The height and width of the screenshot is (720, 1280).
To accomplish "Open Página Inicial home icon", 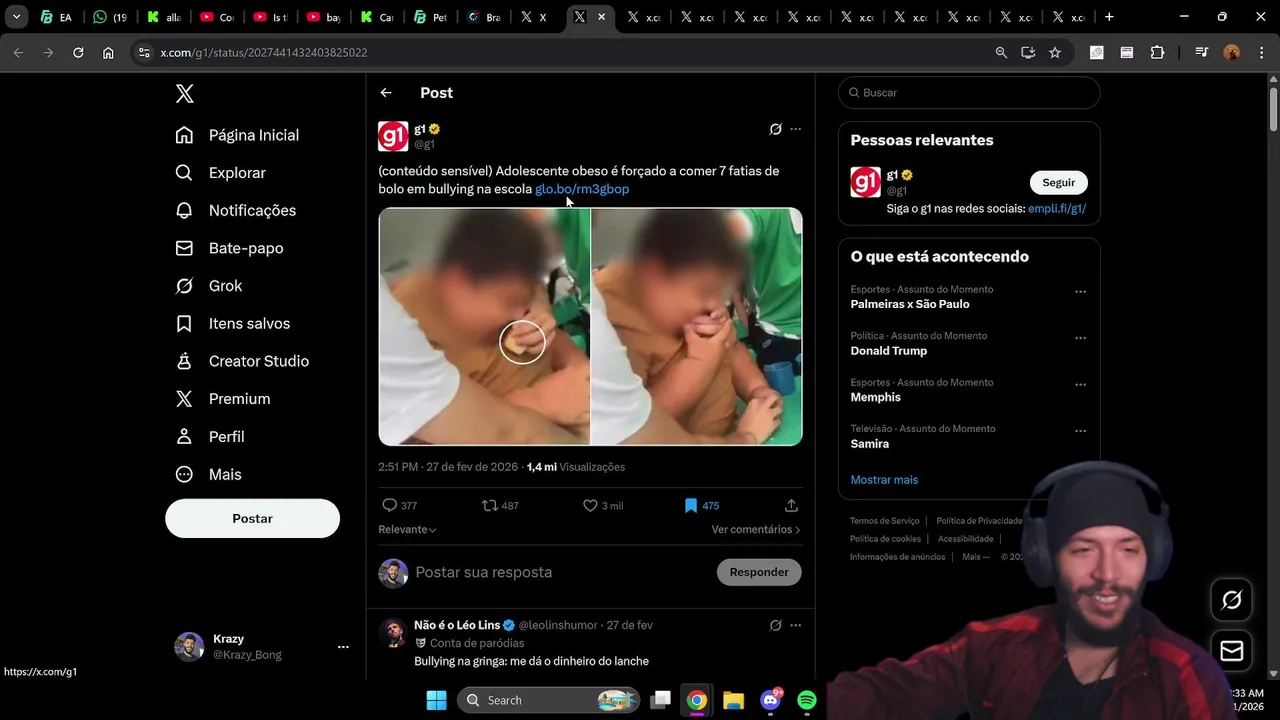I will pyautogui.click(x=184, y=135).
